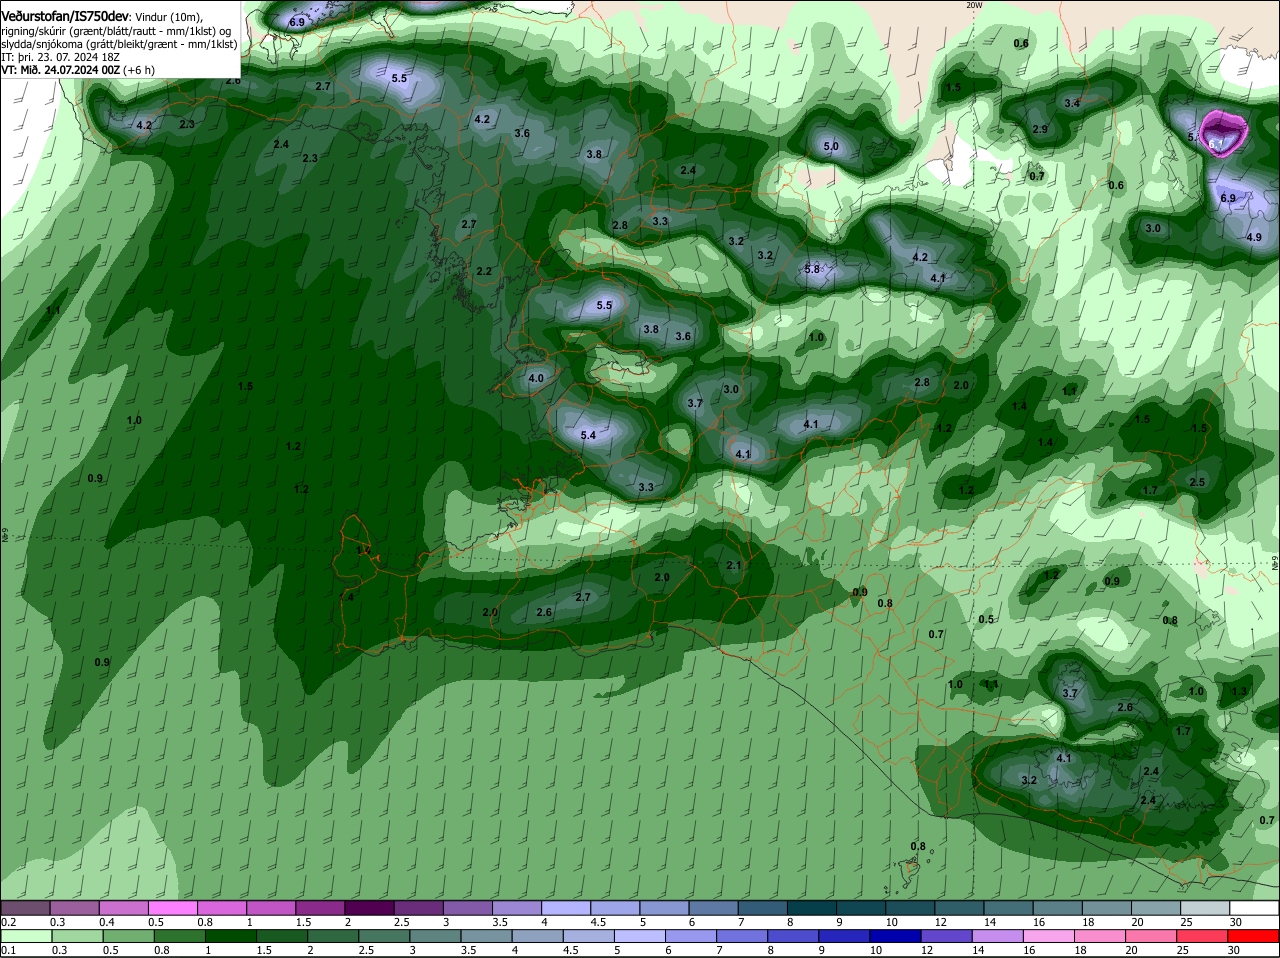Click the valid time line 'VT: Mið. 24.07.2024 00Z (+6 h)'
Screen dimensions: 1280x958
tap(78, 70)
